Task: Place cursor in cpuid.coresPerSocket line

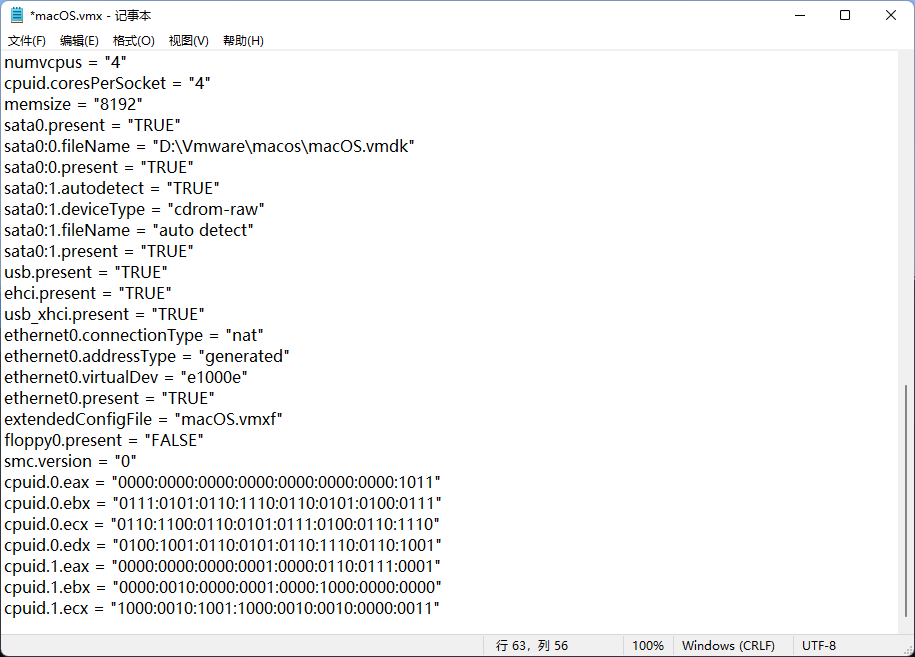Action: point(107,83)
